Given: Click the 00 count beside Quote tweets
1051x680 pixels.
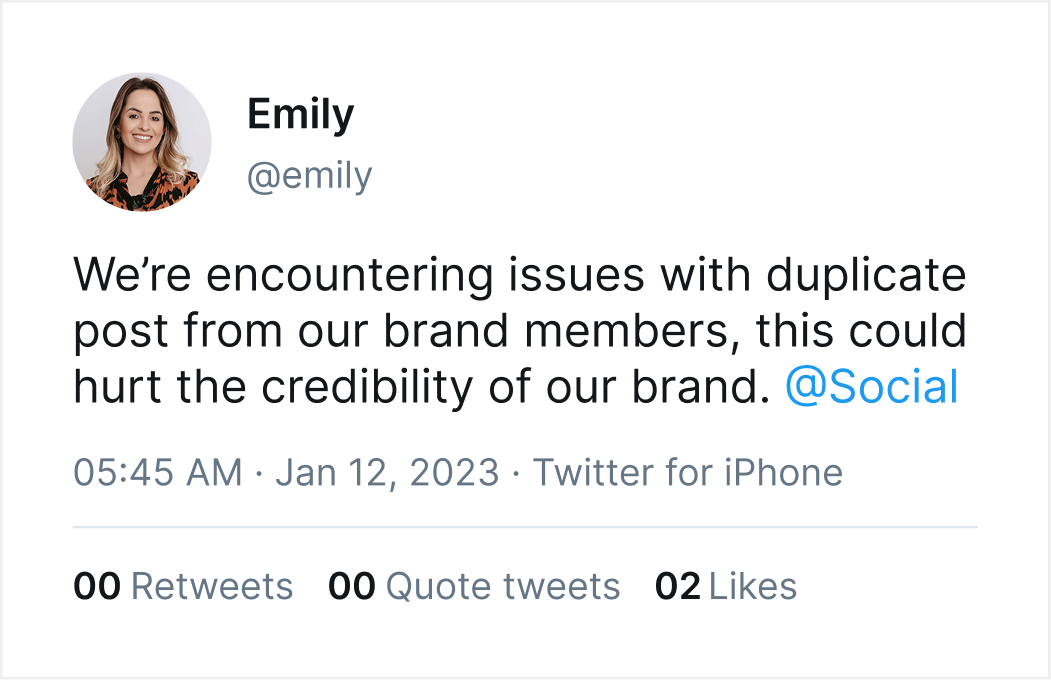Looking at the screenshot, I should pyautogui.click(x=351, y=586).
